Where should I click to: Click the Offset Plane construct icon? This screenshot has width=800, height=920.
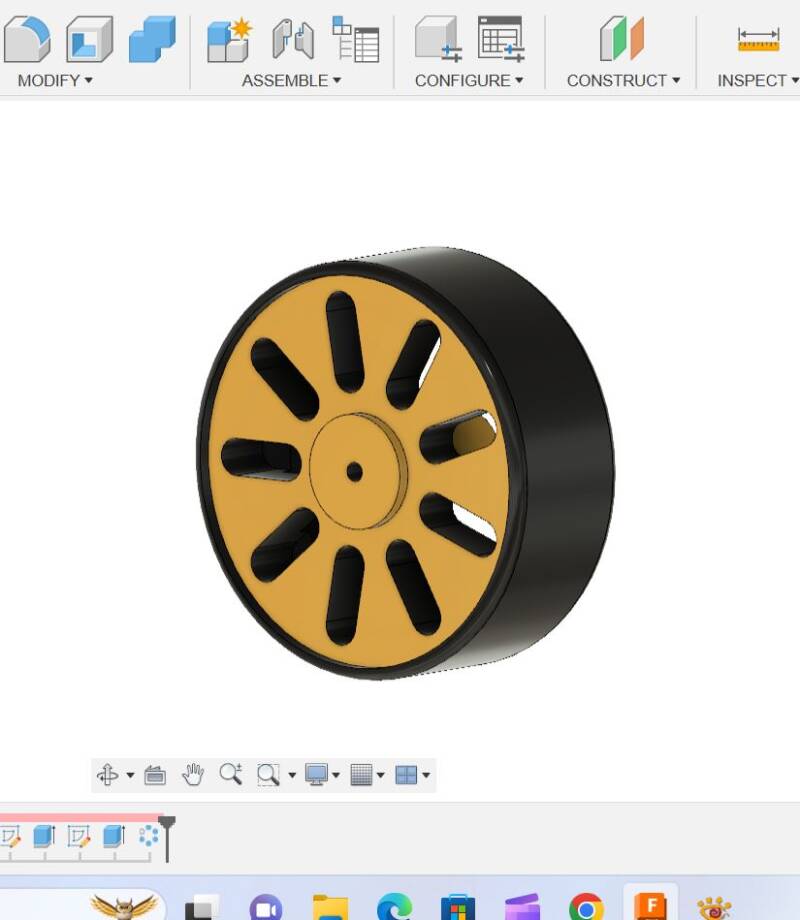(x=622, y=39)
